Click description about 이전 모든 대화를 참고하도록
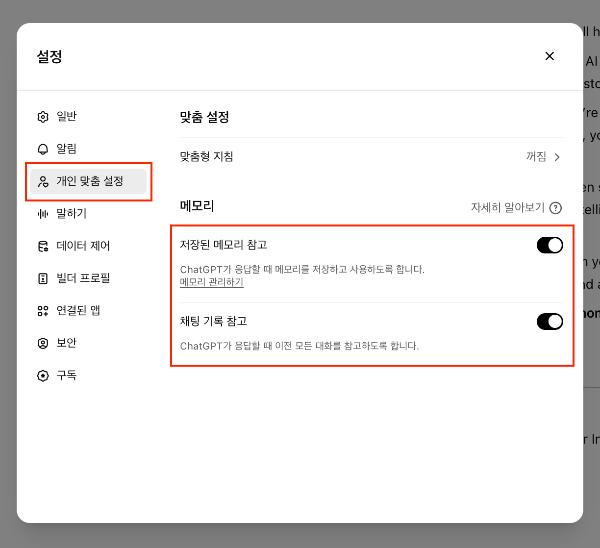 (299, 346)
